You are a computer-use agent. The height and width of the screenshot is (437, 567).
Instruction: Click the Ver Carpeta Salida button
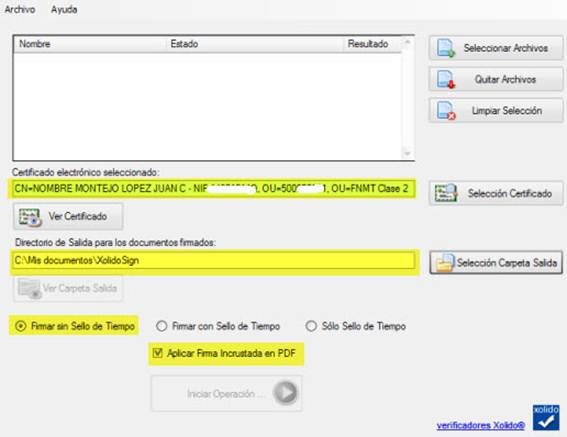pyautogui.click(x=68, y=288)
